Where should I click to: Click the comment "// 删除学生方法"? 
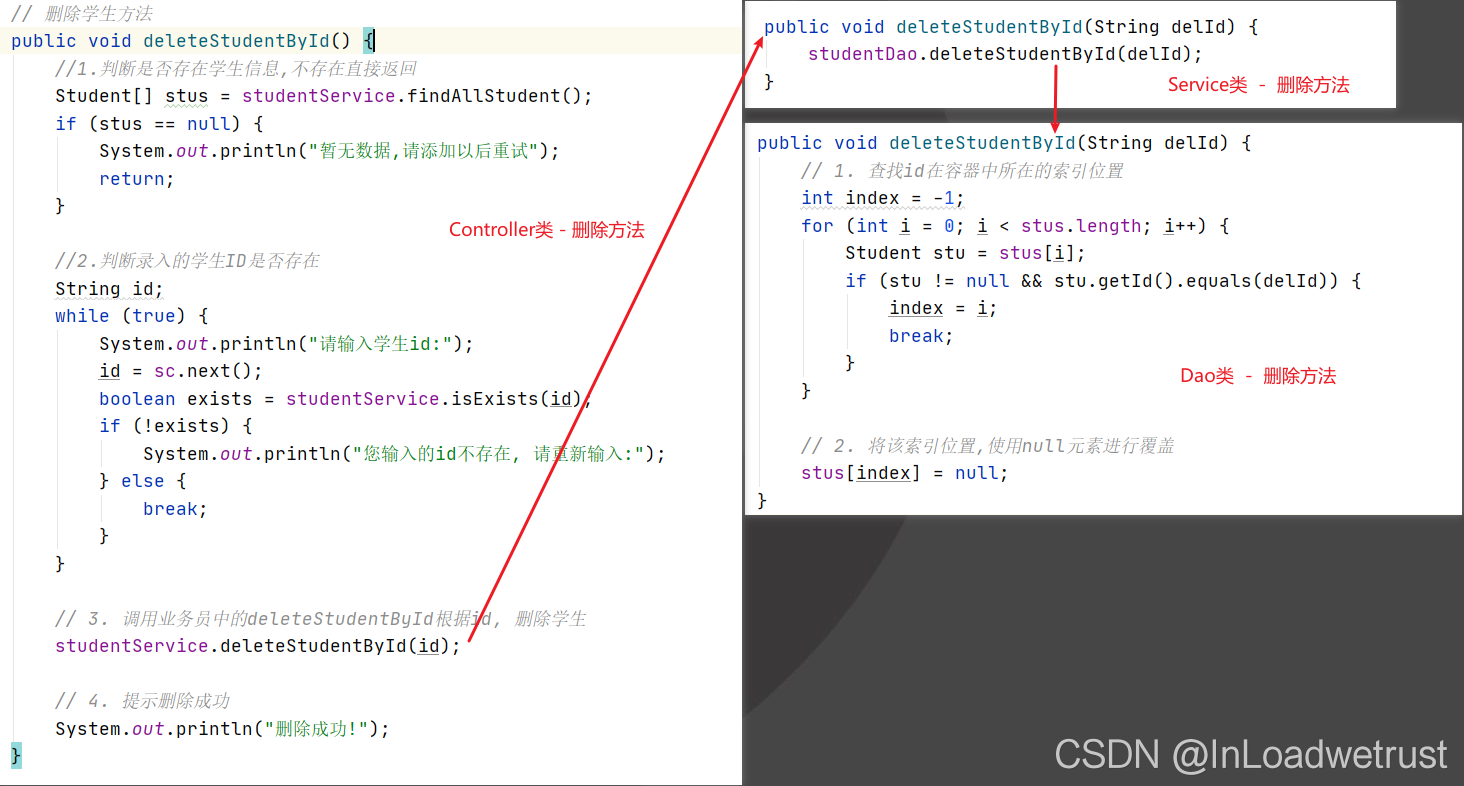(x=82, y=14)
